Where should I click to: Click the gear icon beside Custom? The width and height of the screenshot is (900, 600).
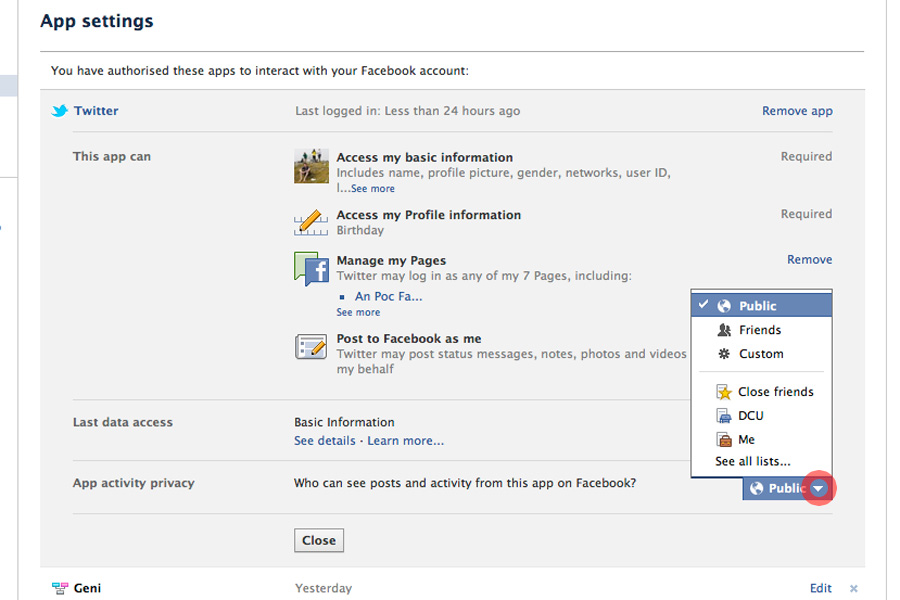[725, 354]
